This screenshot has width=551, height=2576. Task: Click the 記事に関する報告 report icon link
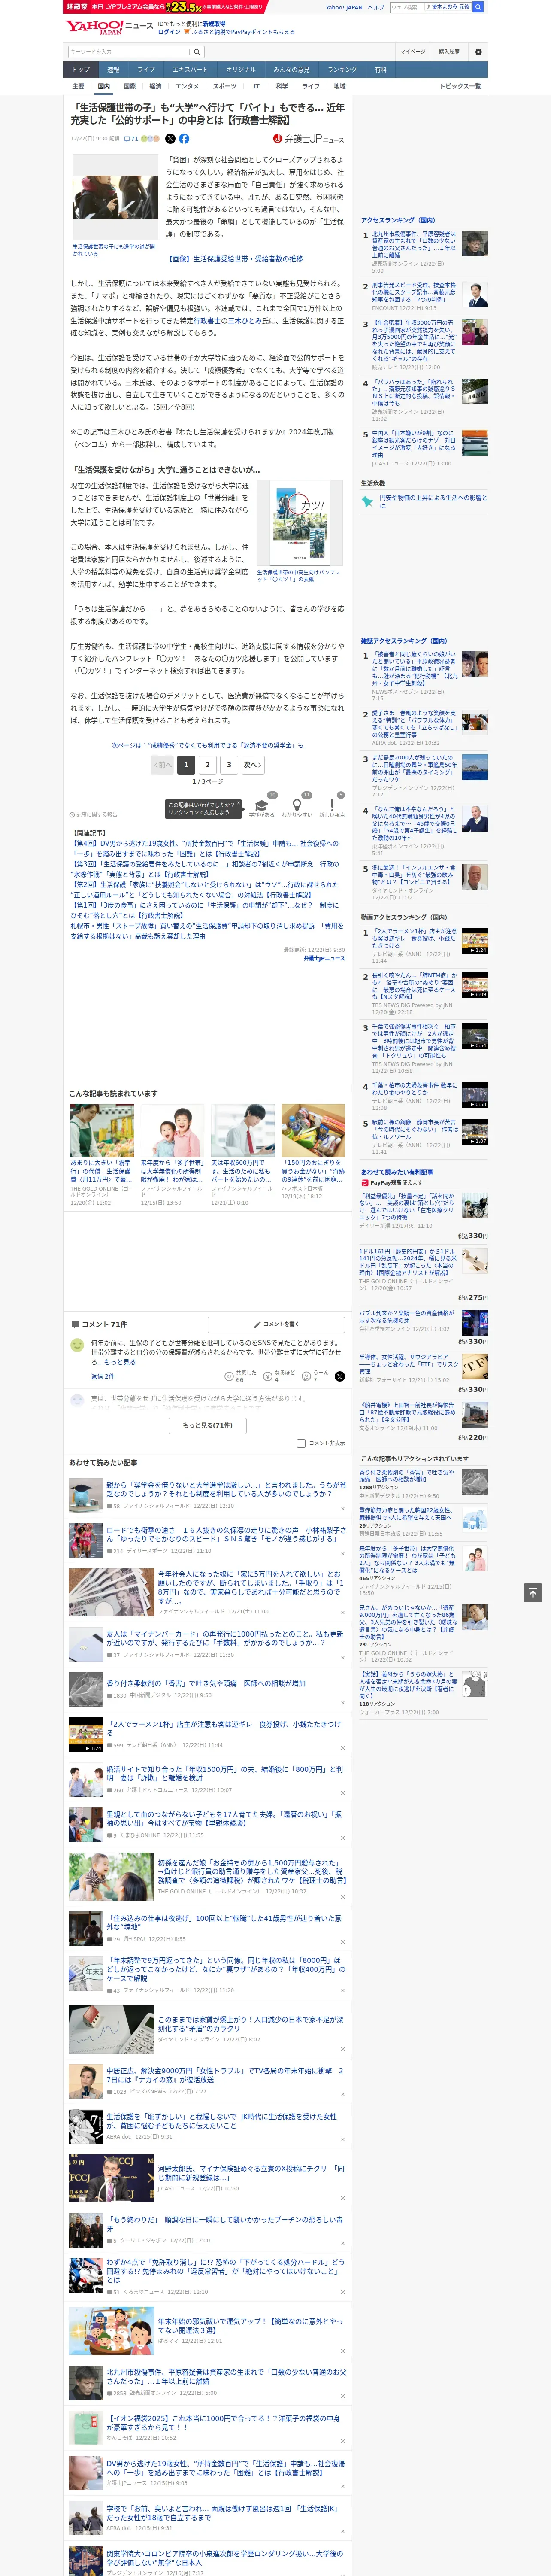coord(93,814)
